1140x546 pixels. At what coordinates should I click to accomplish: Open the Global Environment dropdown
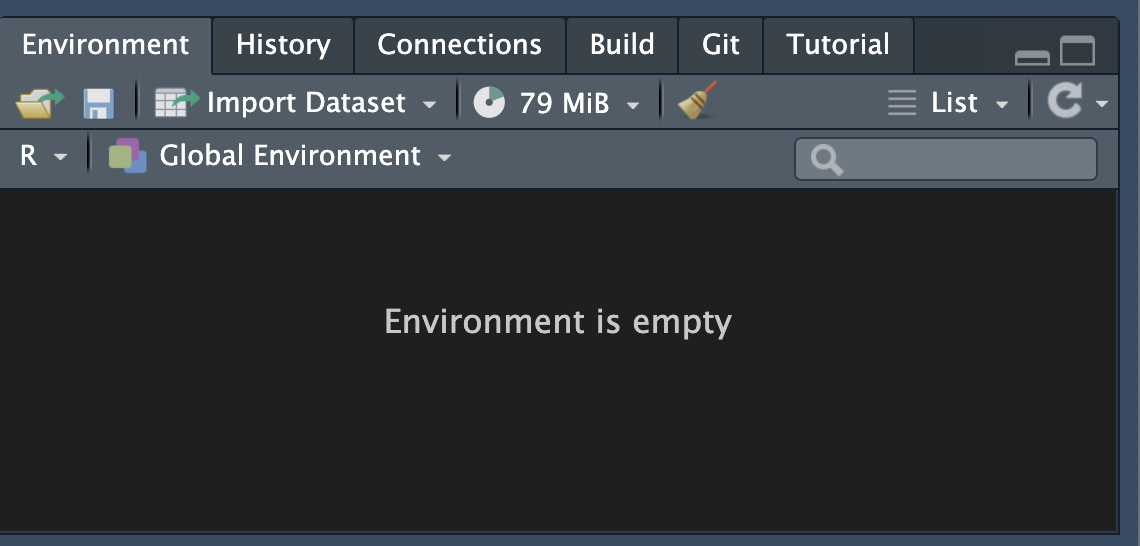click(x=444, y=157)
